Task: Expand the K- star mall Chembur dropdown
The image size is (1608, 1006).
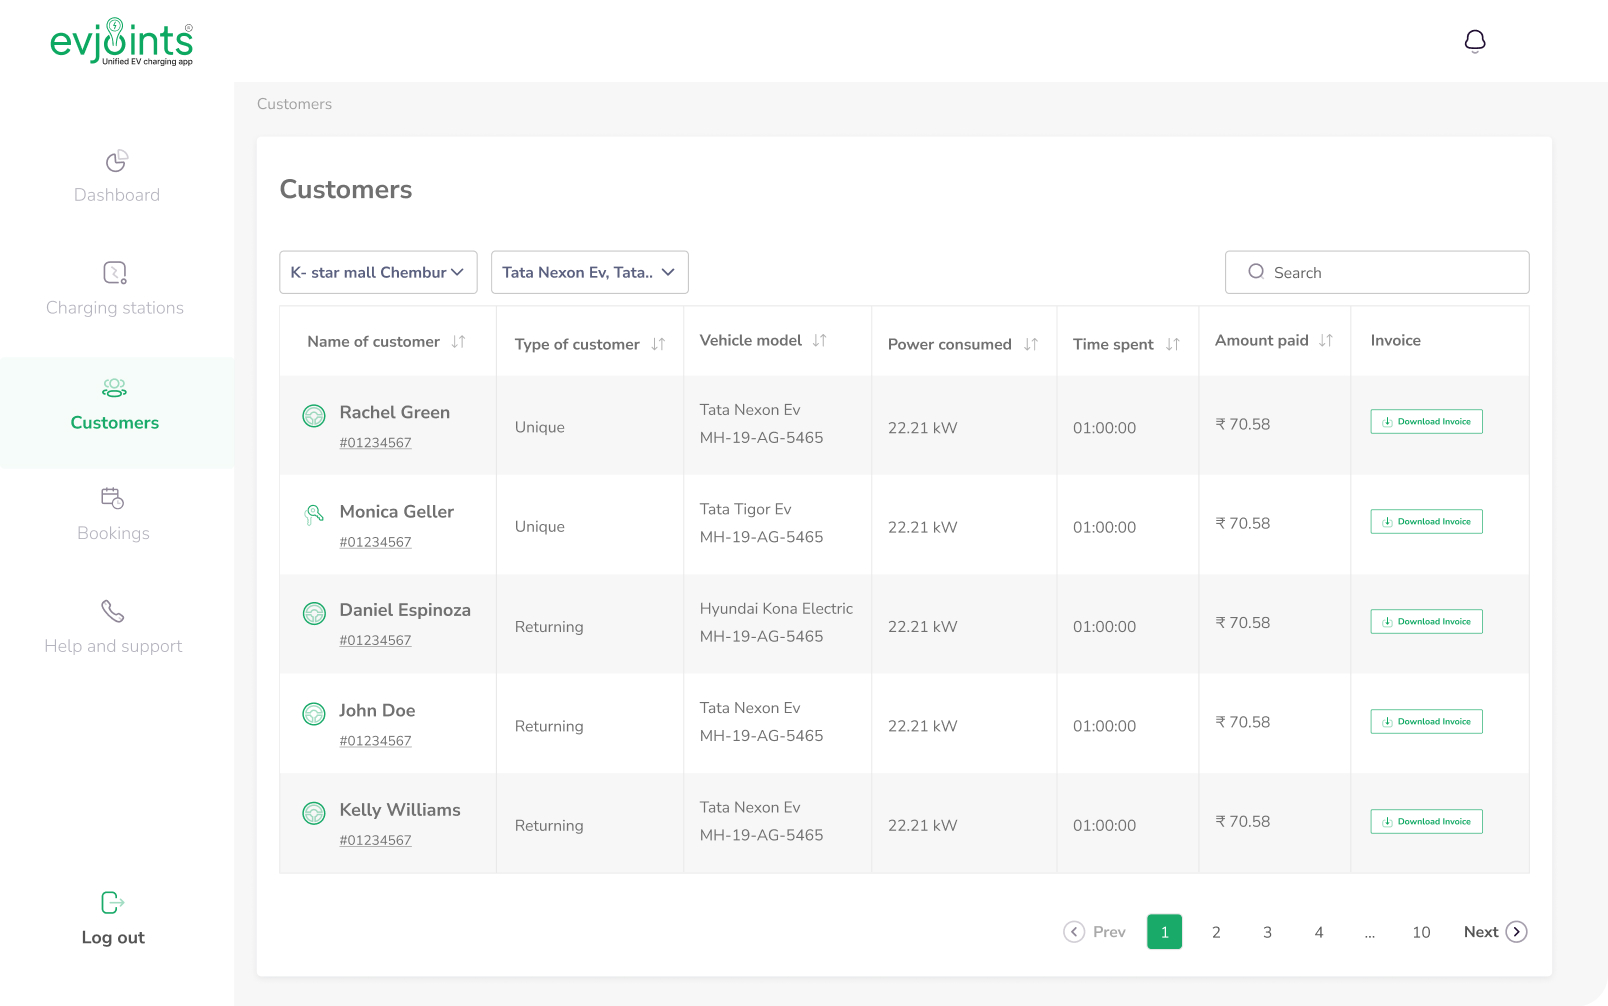Action: click(x=378, y=272)
